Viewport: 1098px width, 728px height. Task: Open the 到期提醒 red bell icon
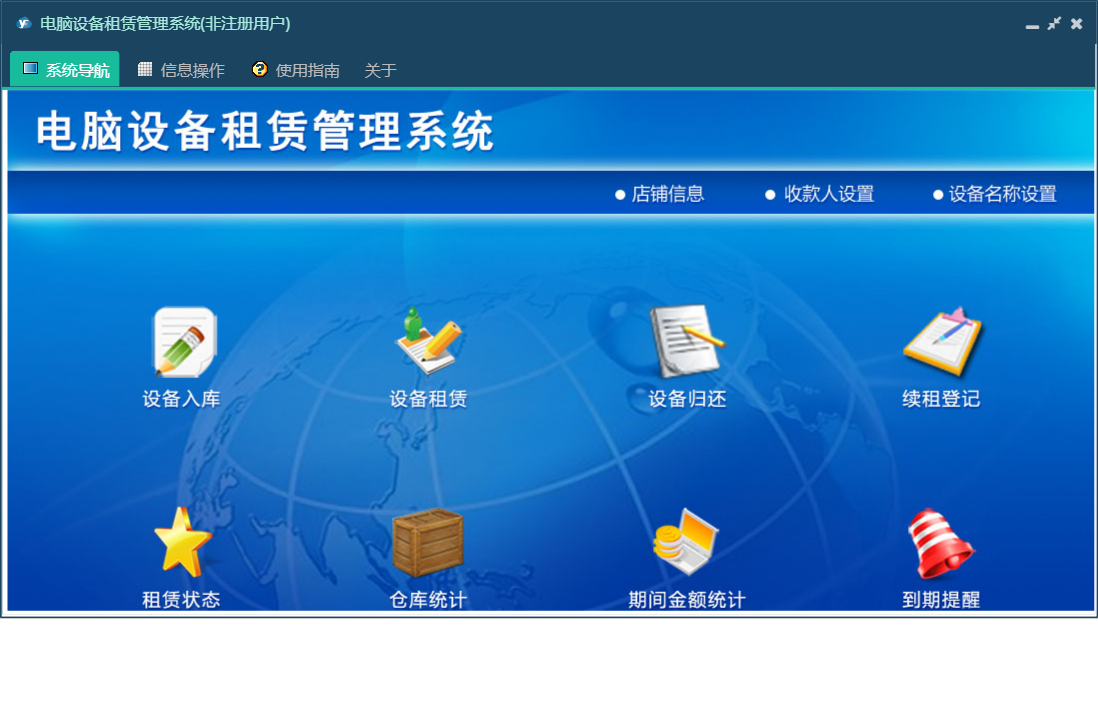pos(940,544)
